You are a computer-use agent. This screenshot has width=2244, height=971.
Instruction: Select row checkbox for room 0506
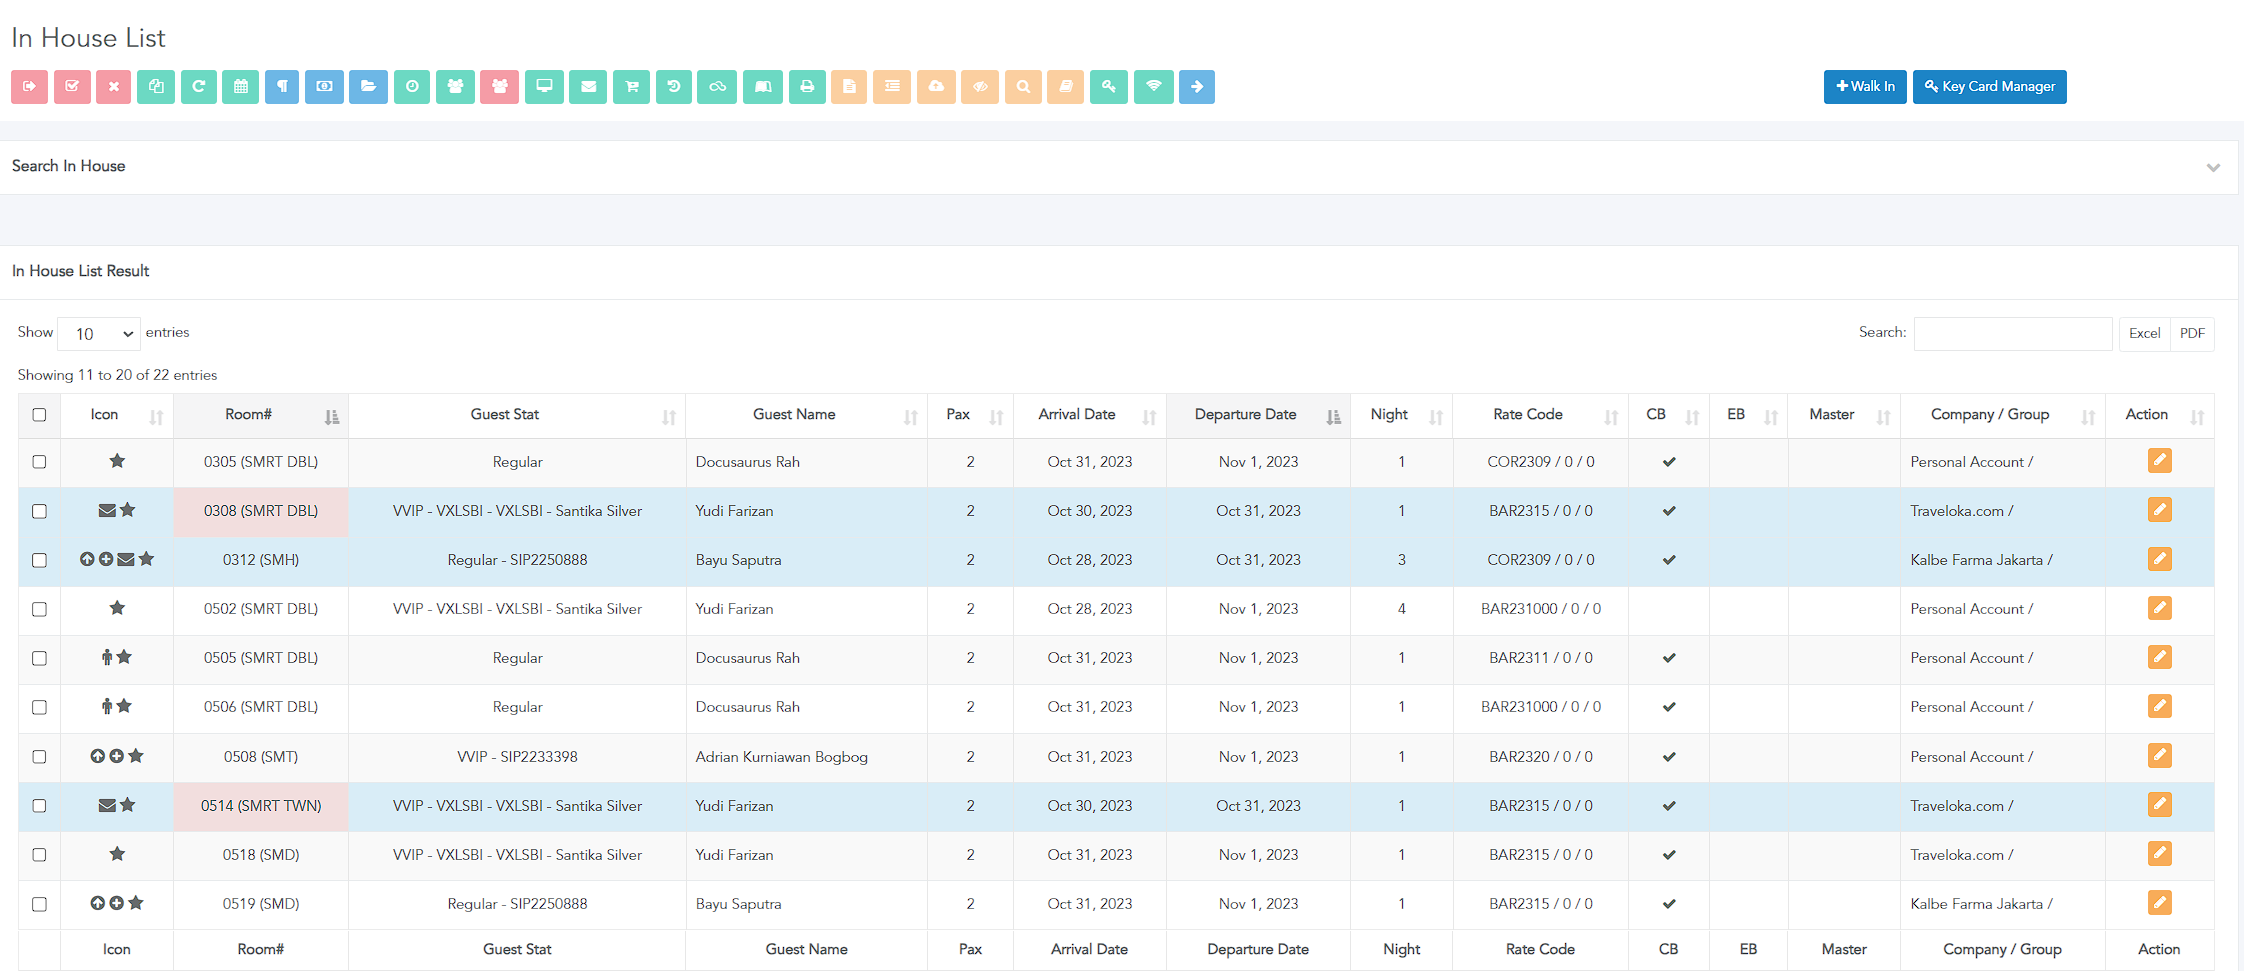point(39,707)
